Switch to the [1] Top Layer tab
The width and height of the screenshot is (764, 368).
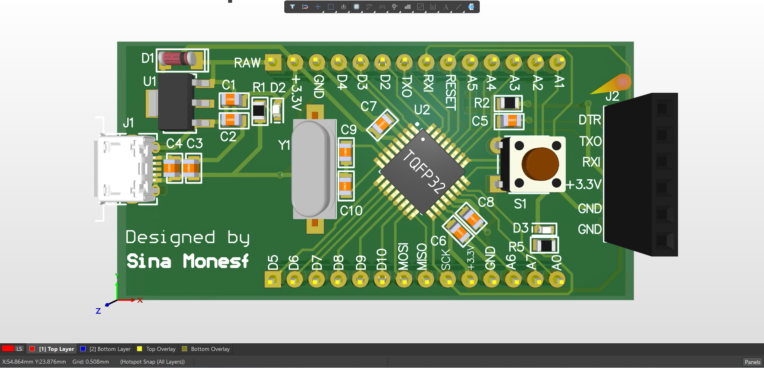coord(51,349)
